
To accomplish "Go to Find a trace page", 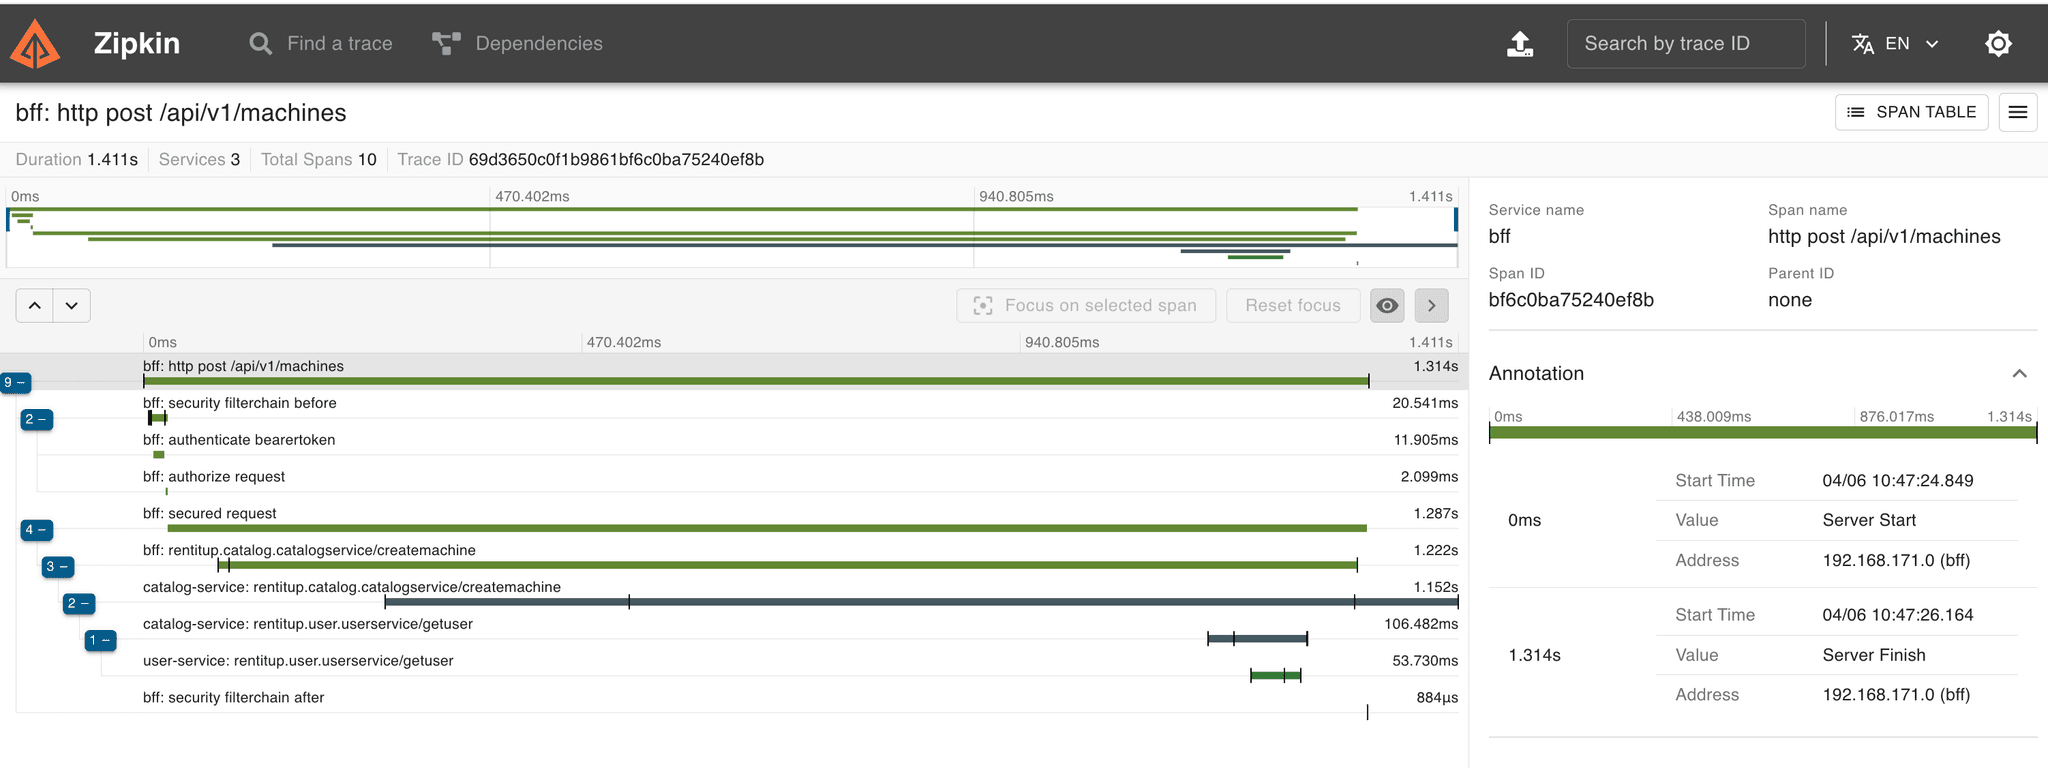I will point(339,44).
